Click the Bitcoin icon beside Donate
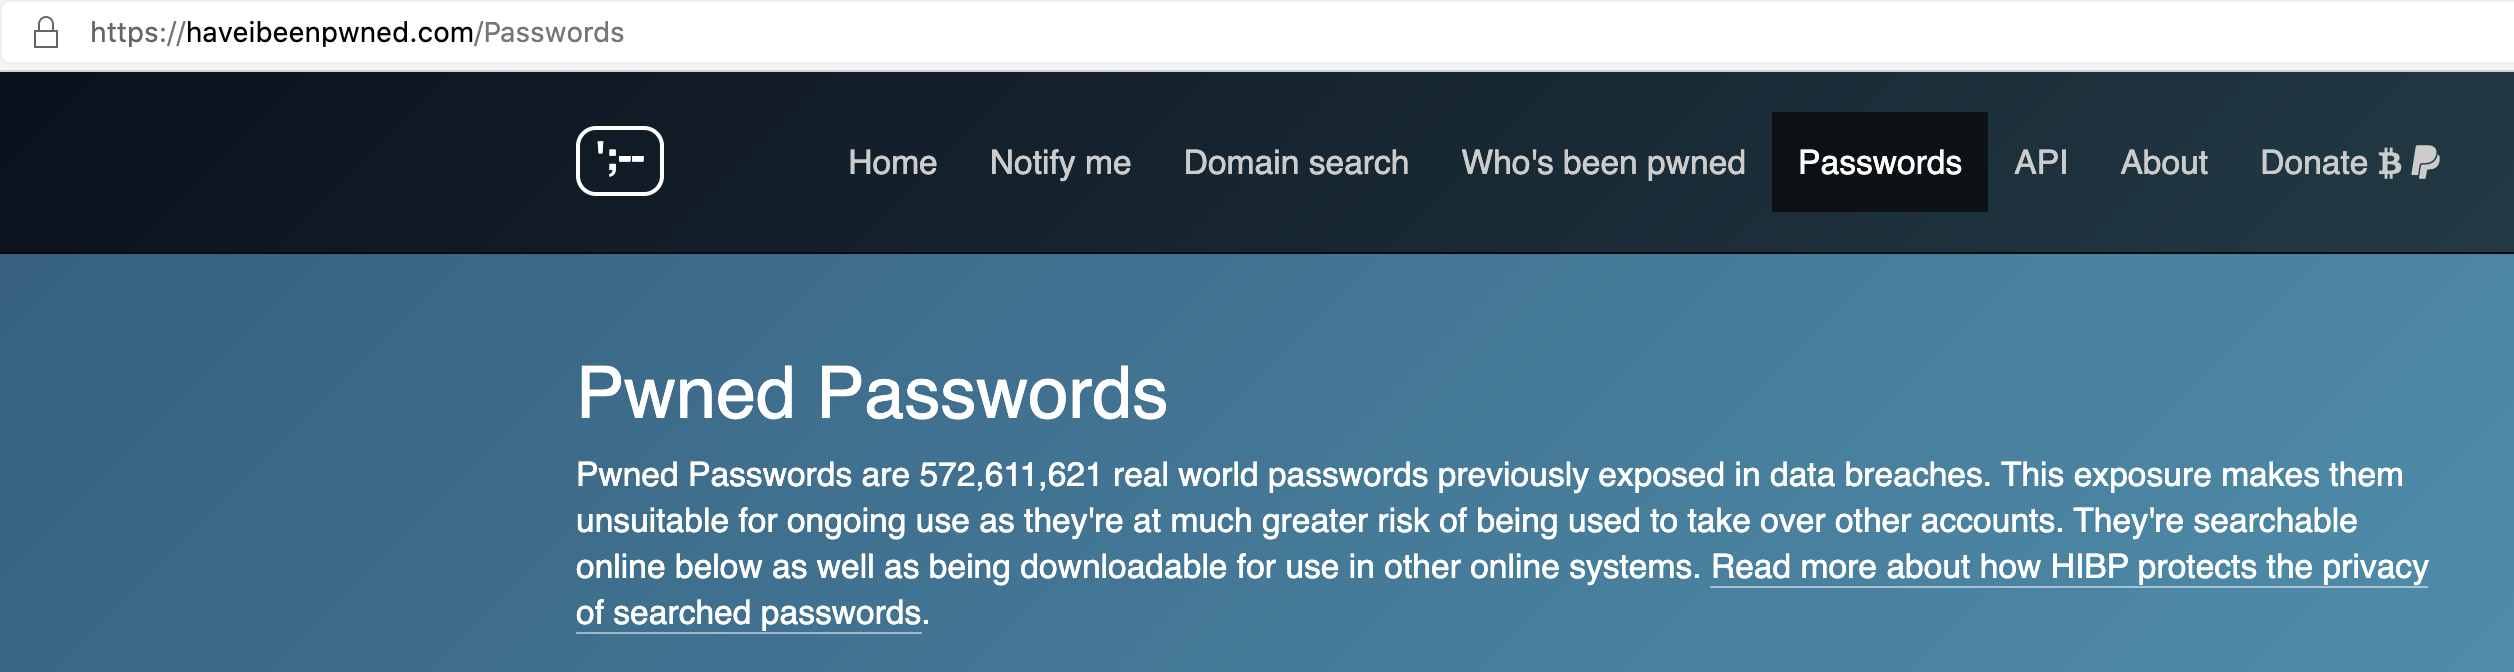Screen dimensions: 2514x672 [x=2389, y=163]
